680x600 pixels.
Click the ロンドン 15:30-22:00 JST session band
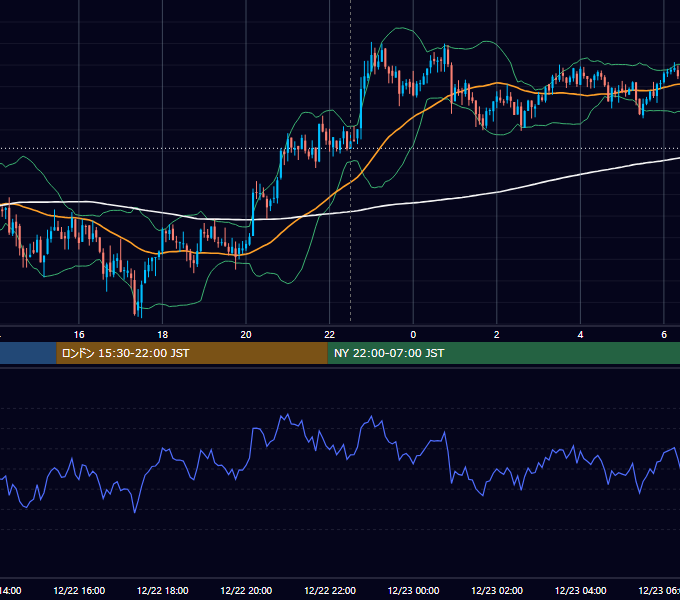point(192,353)
